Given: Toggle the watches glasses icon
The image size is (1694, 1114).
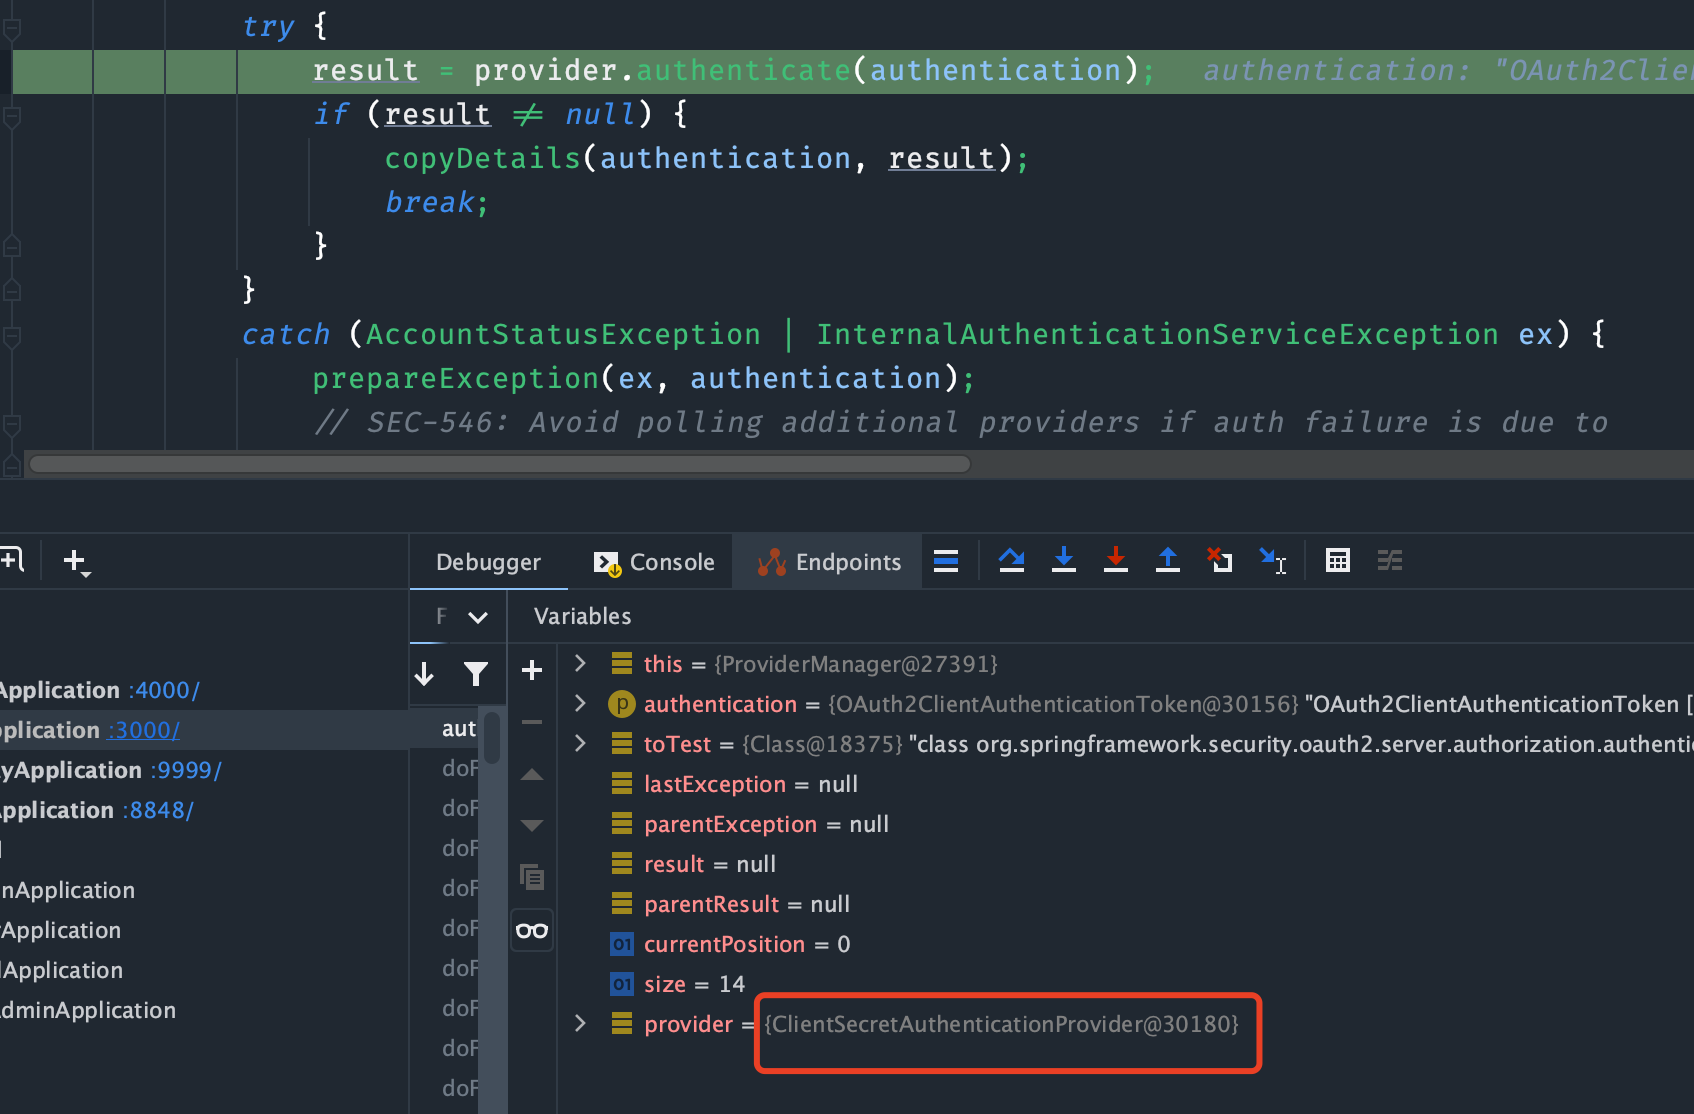Looking at the screenshot, I should [532, 931].
